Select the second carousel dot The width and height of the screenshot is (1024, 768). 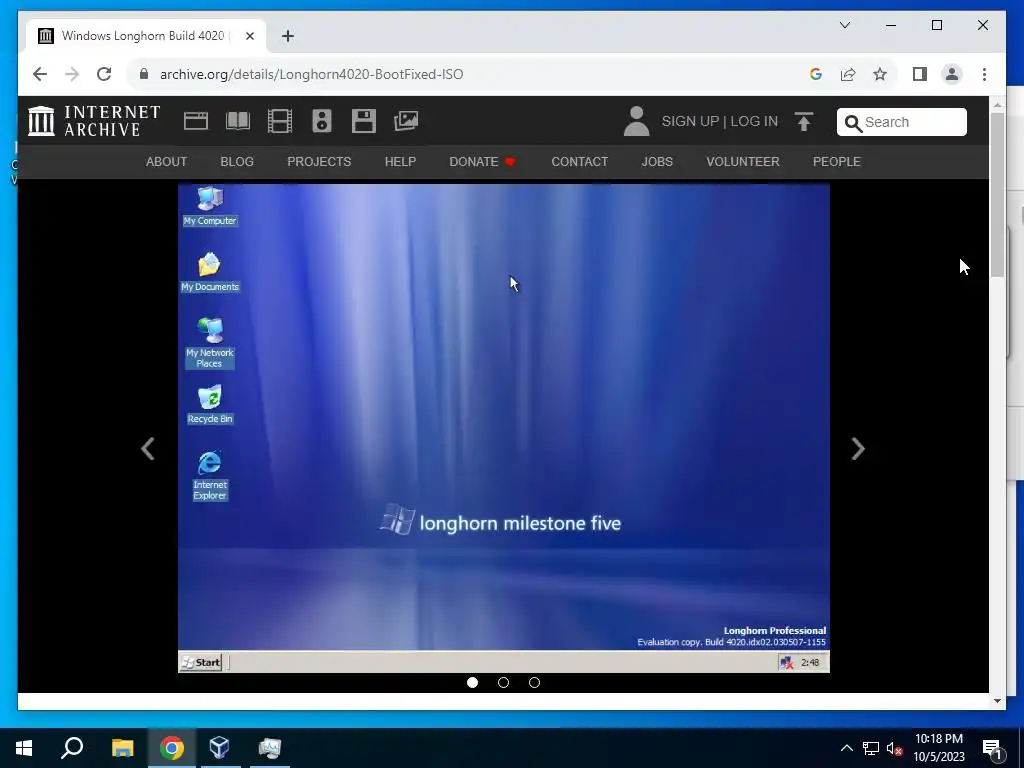tap(503, 682)
